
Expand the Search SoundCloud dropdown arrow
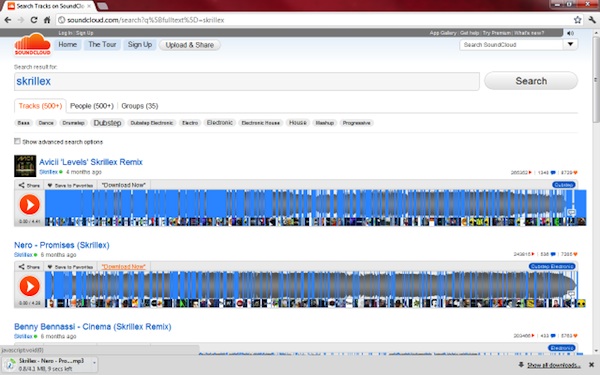coord(570,44)
